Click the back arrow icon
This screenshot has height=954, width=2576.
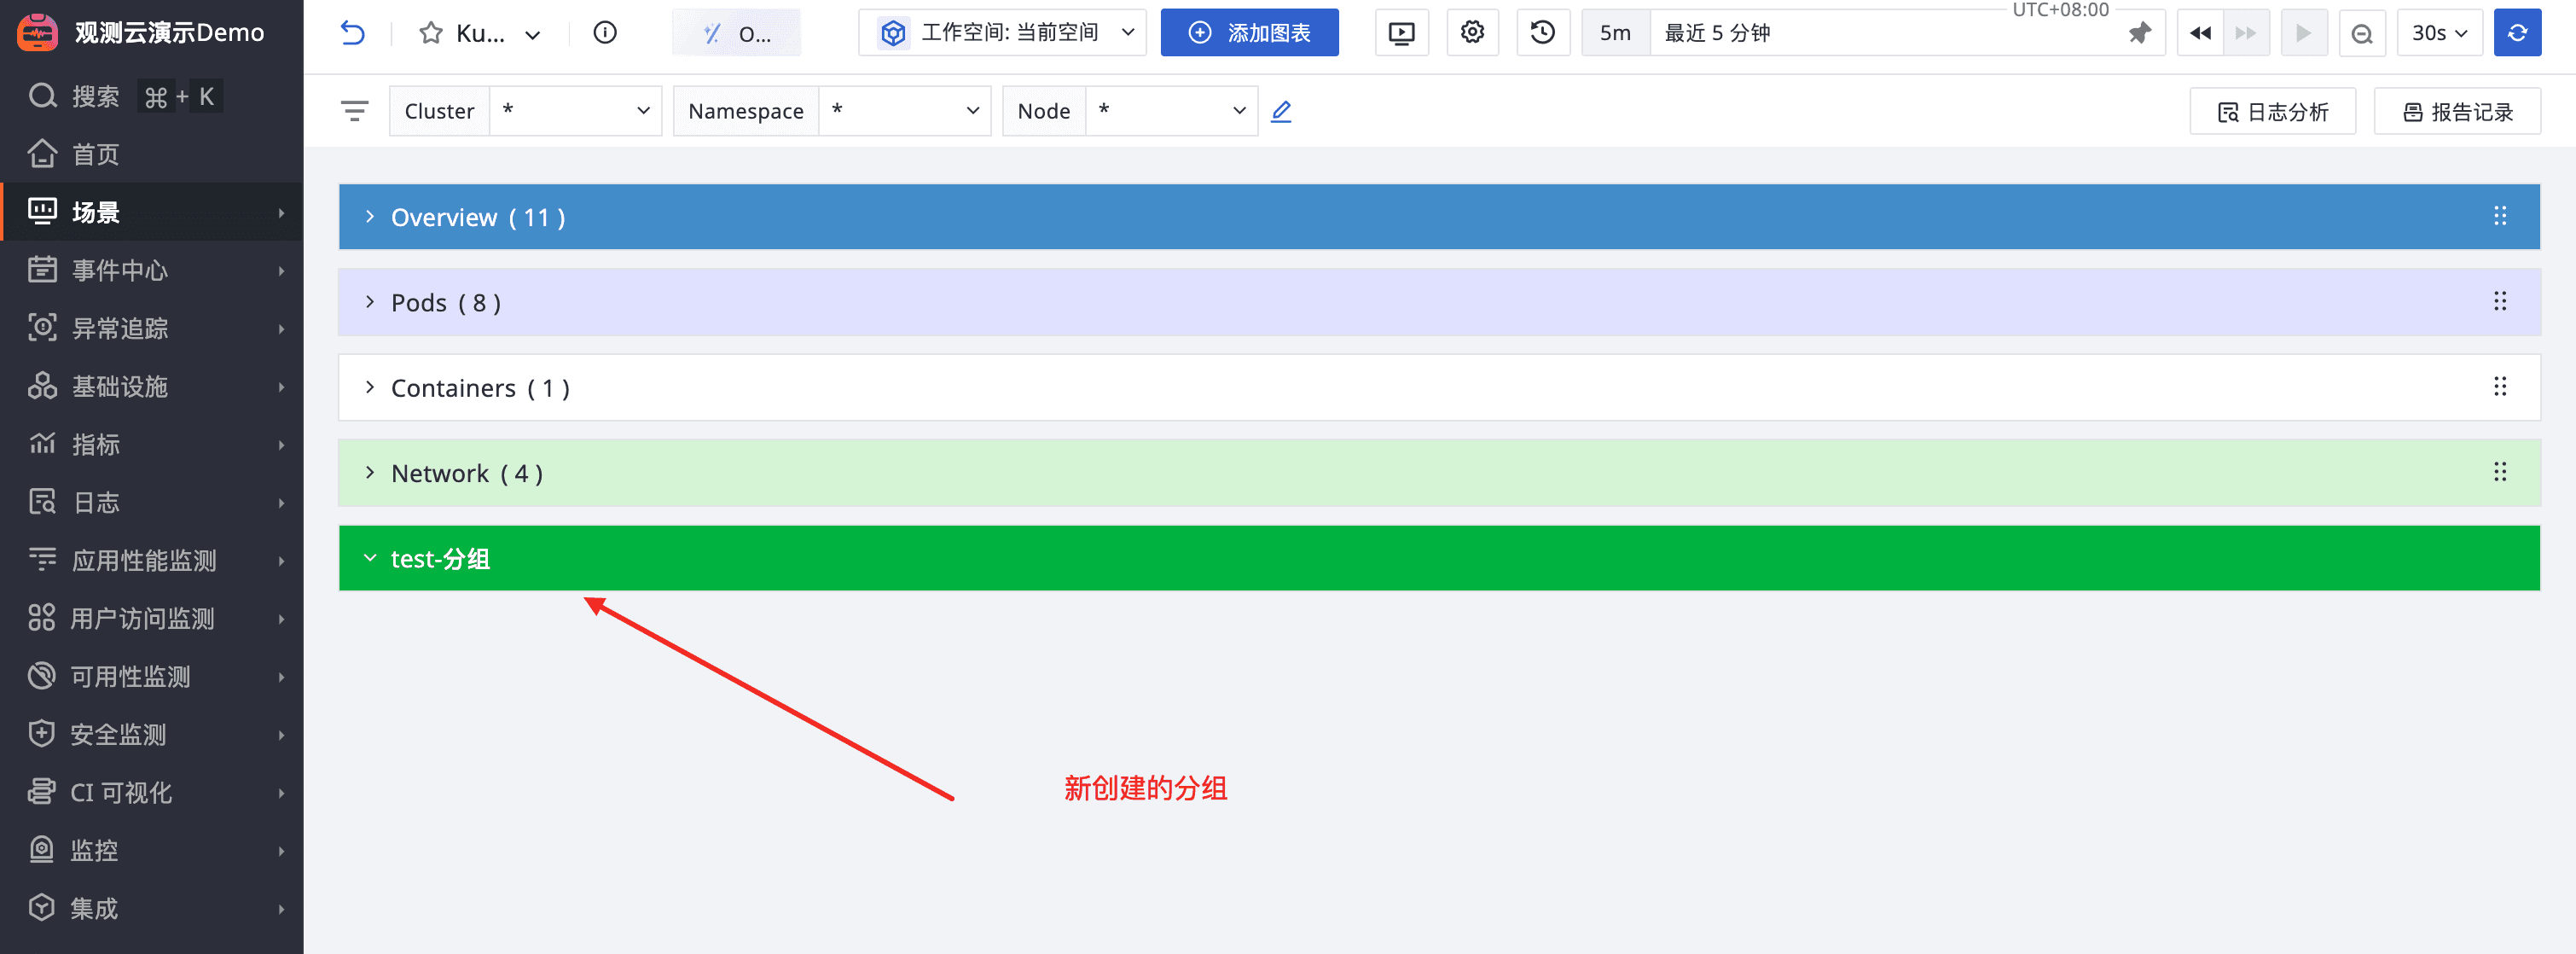[x=352, y=33]
